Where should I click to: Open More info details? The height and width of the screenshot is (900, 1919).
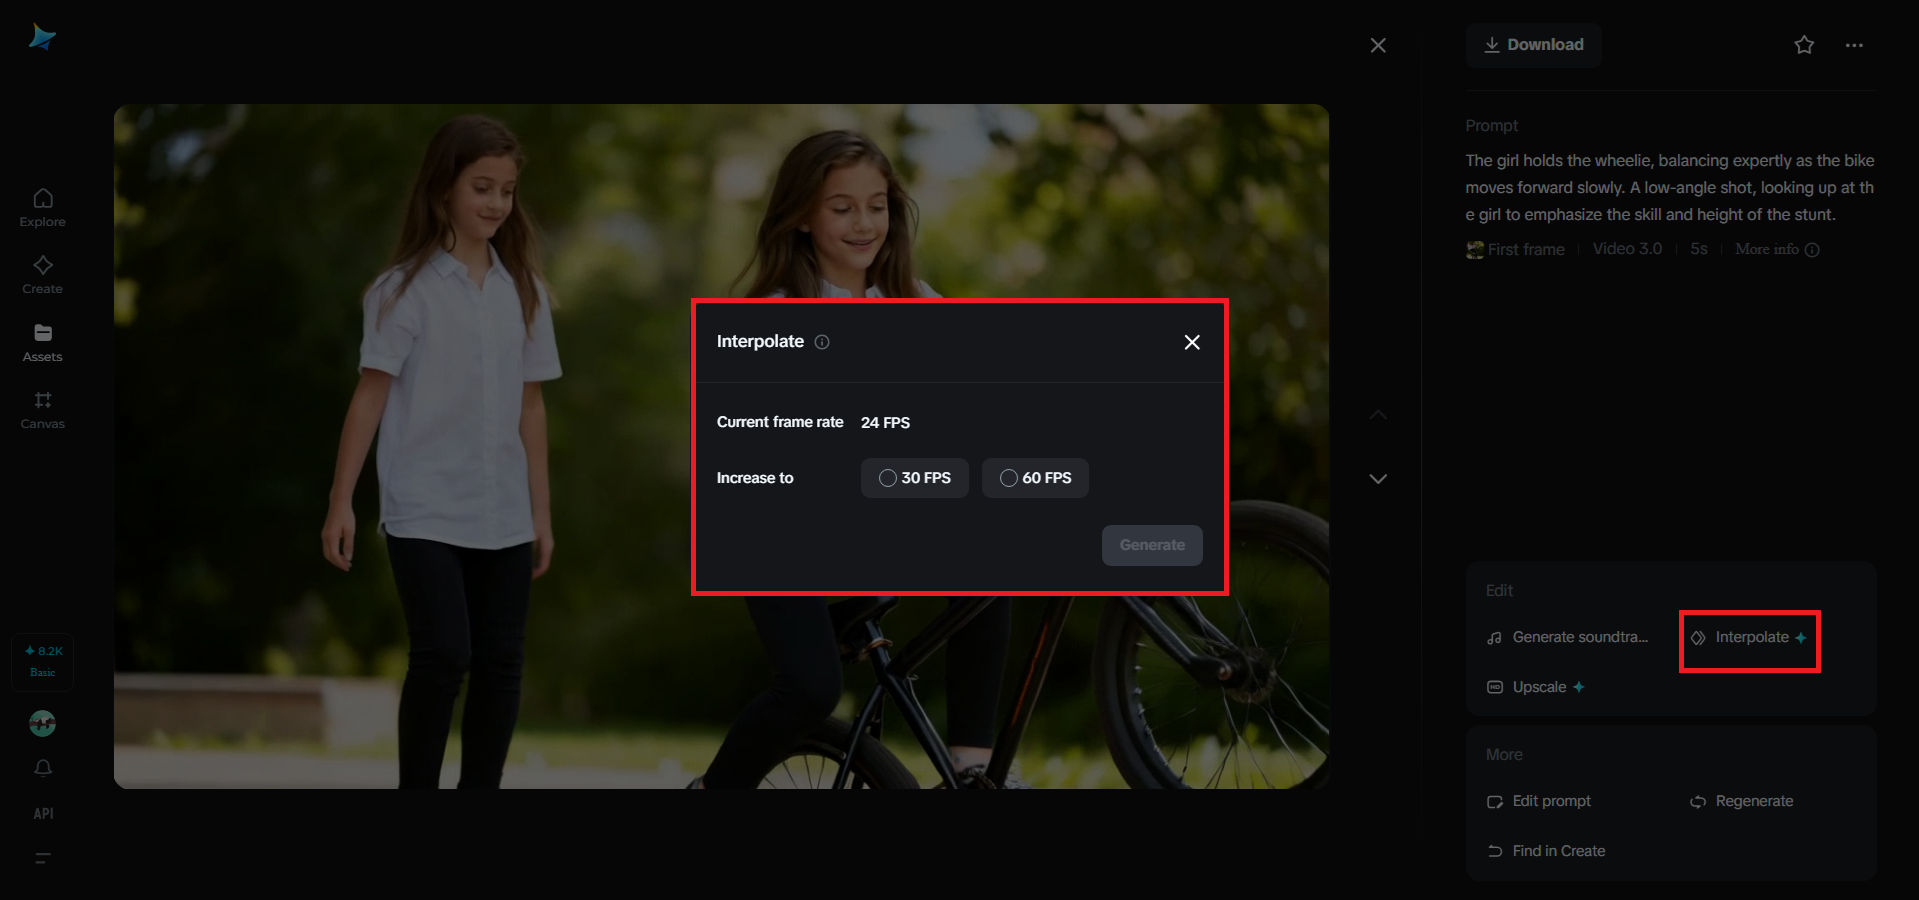click(x=1777, y=249)
